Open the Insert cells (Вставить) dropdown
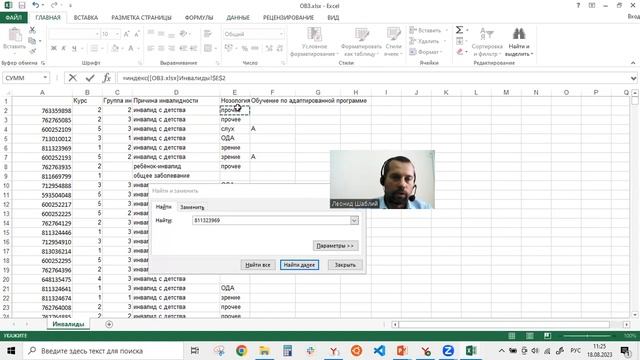 coord(429,30)
